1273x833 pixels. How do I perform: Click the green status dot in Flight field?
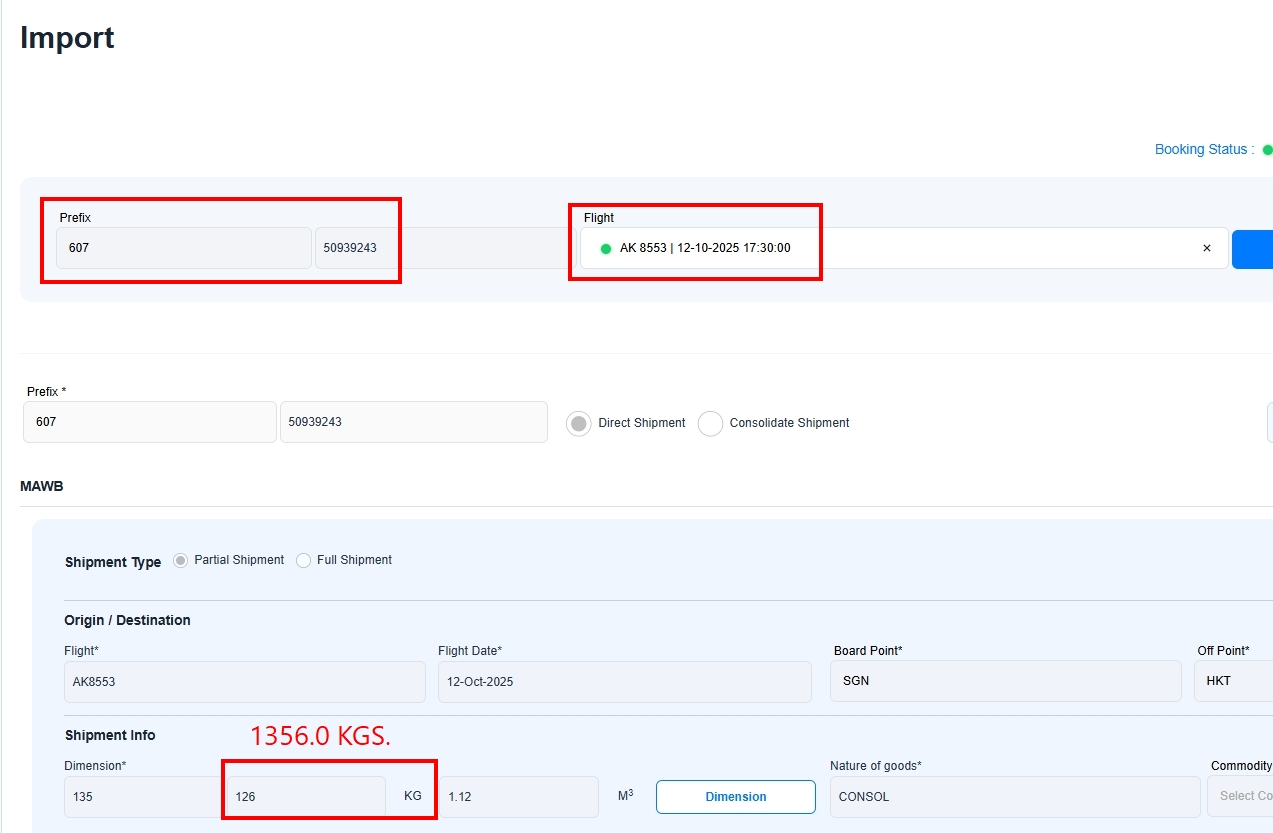pos(605,249)
